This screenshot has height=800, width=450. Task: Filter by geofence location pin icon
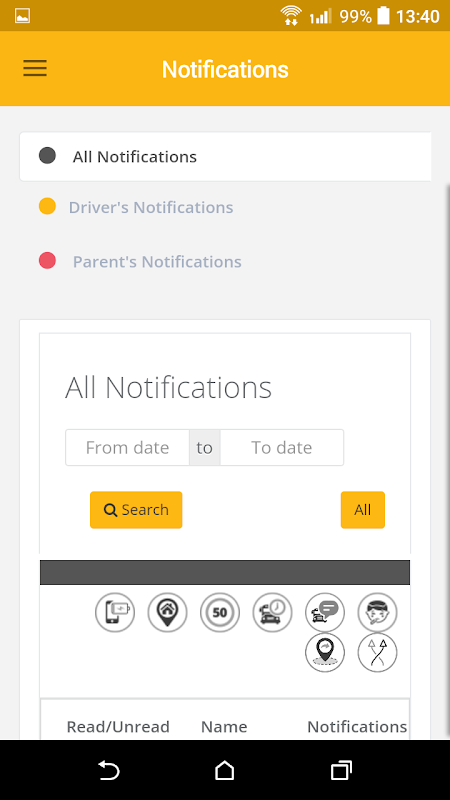[325, 653]
